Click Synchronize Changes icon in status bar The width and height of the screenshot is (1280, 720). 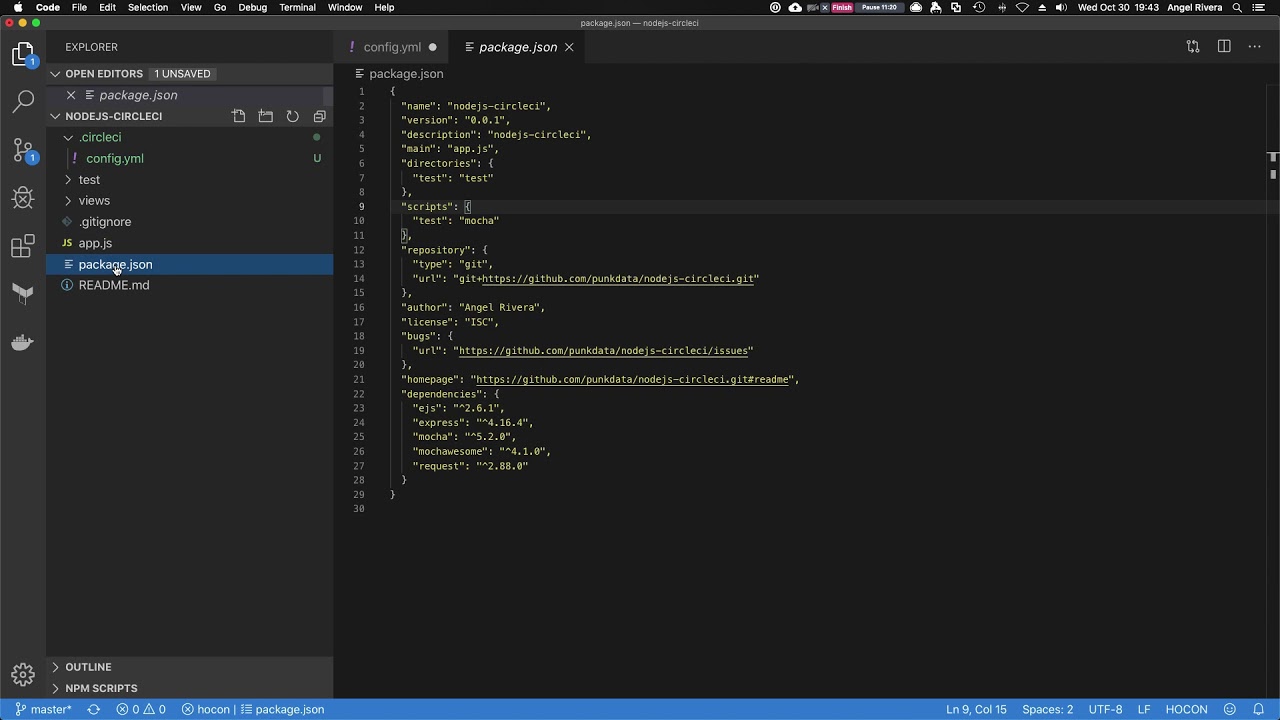[94, 709]
